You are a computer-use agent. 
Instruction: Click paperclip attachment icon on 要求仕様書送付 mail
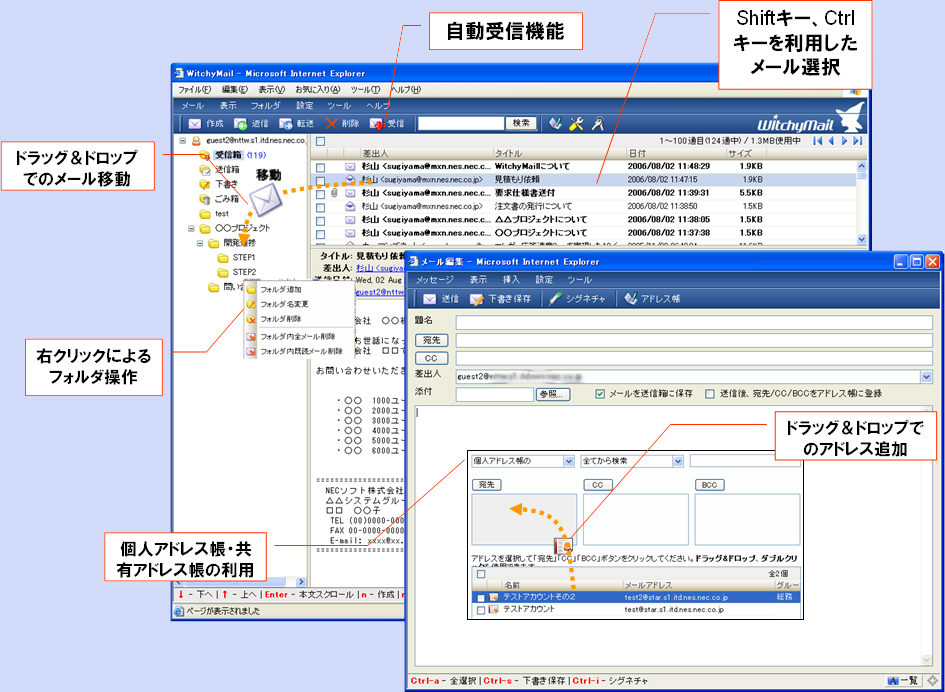[333, 193]
